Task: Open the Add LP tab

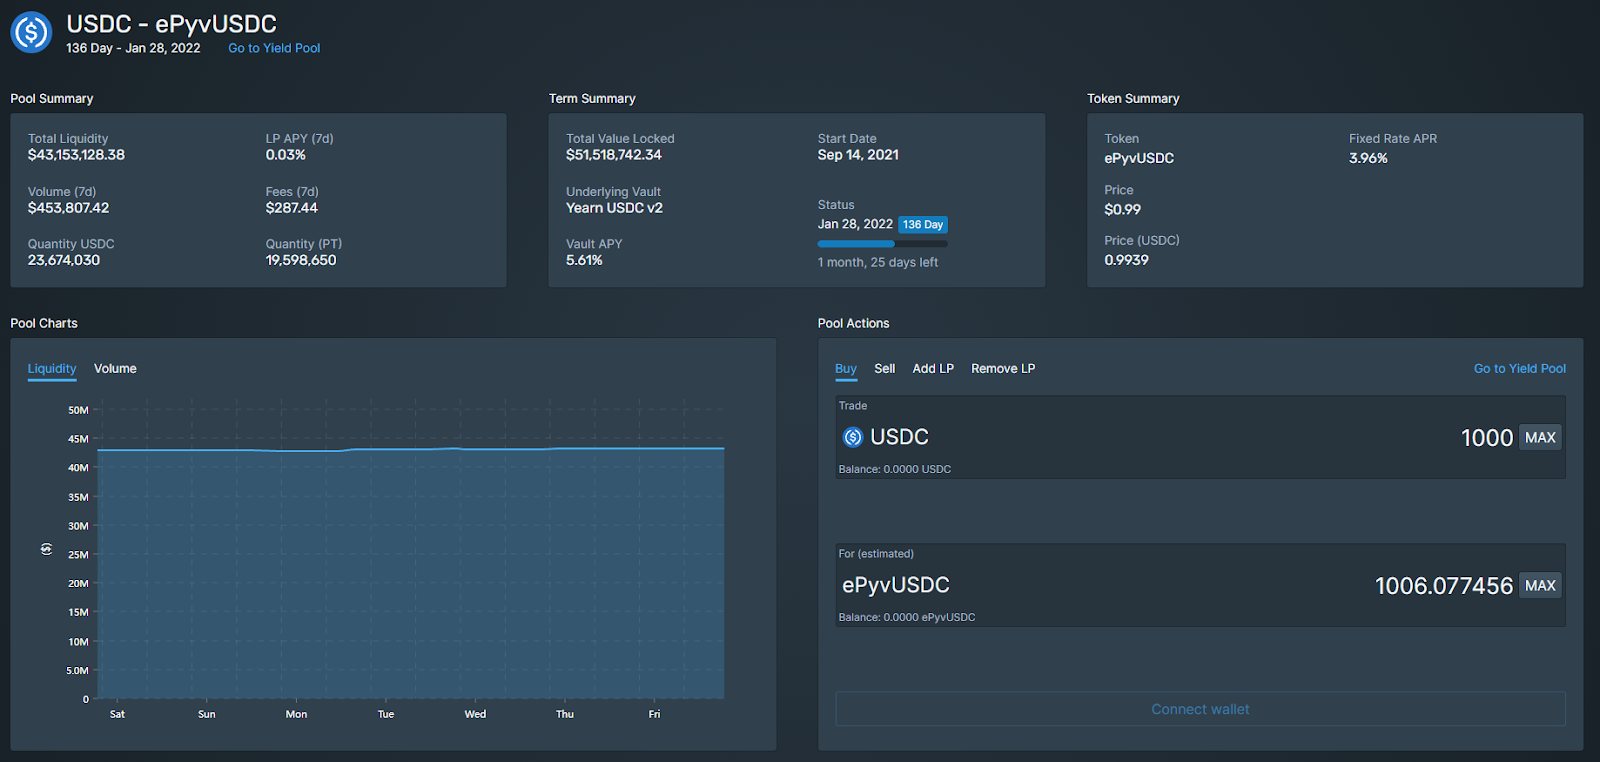Action: (x=933, y=369)
